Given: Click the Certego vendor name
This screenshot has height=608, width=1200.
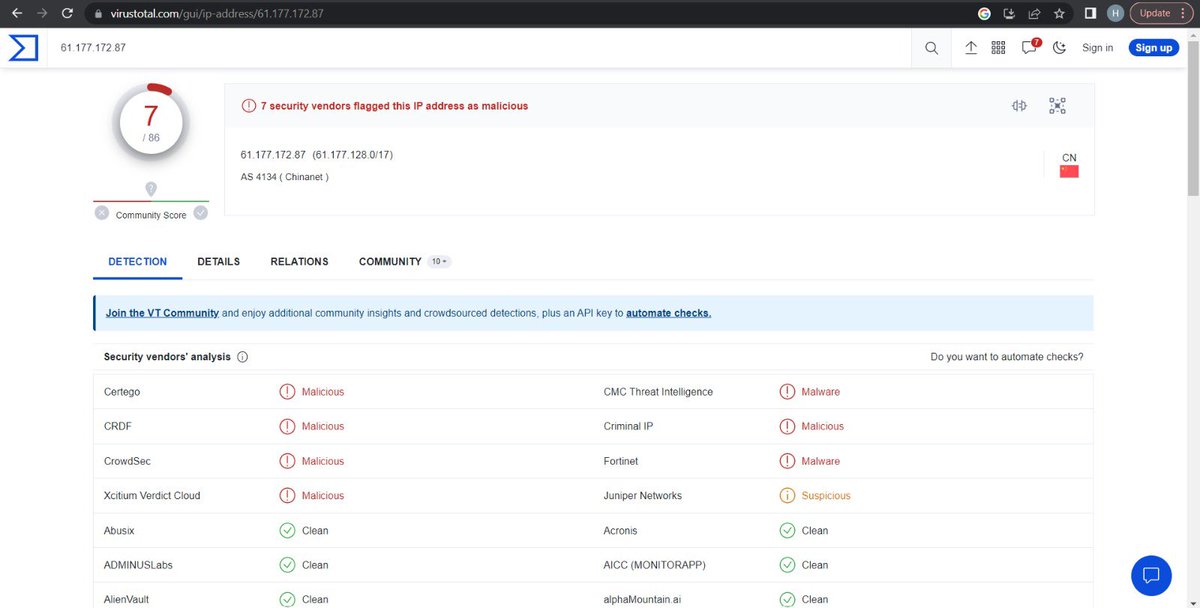Looking at the screenshot, I should [122, 392].
